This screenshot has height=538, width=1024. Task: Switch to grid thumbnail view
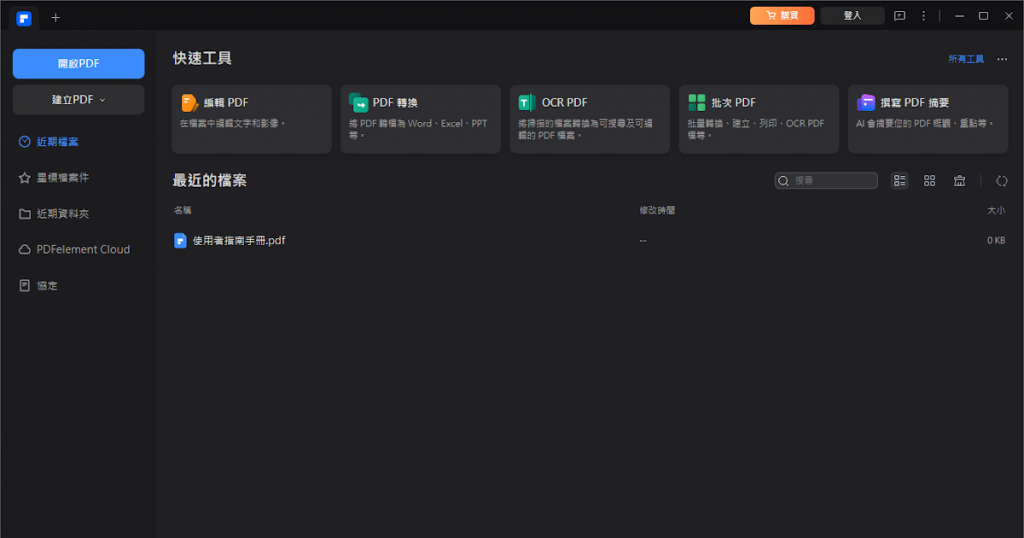929,181
